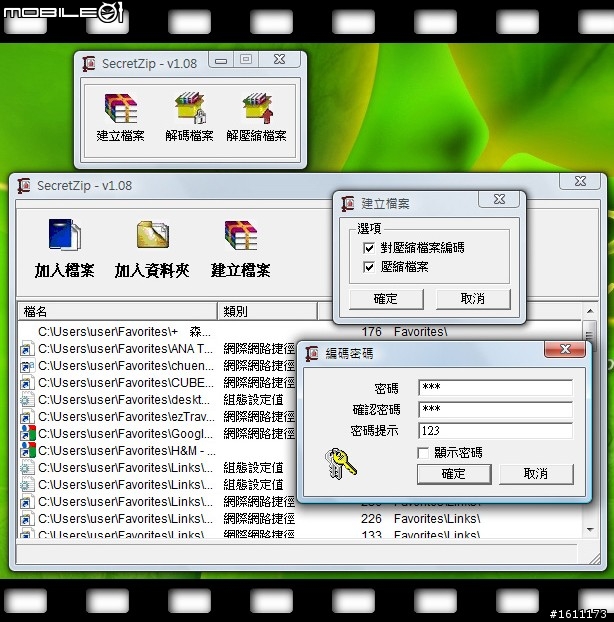
Task: Select row C:\Users\user\Favorites\Googl...
Action: (x=126, y=434)
